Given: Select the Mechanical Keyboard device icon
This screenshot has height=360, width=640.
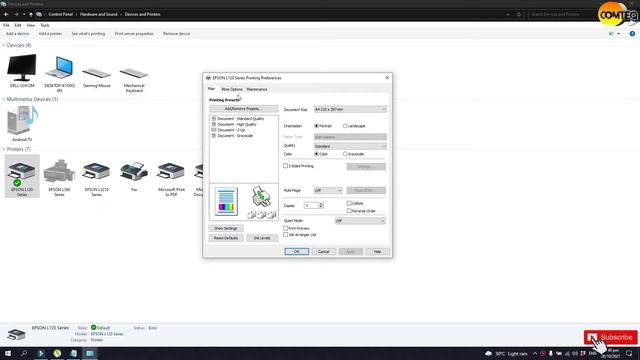Looking at the screenshot, I should click(x=134, y=73).
